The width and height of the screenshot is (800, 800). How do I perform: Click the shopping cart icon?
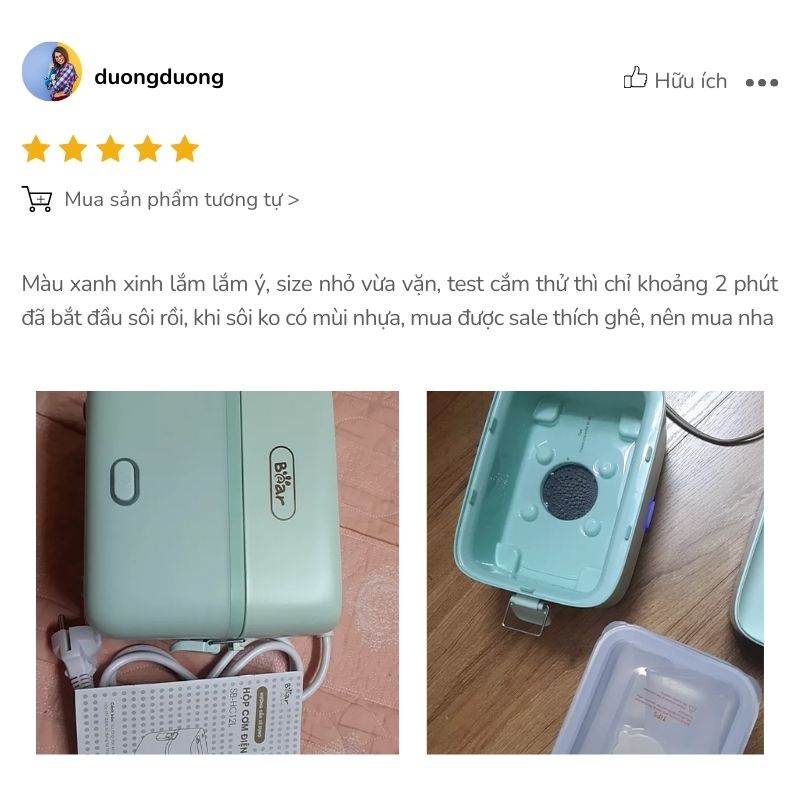[x=37, y=199]
